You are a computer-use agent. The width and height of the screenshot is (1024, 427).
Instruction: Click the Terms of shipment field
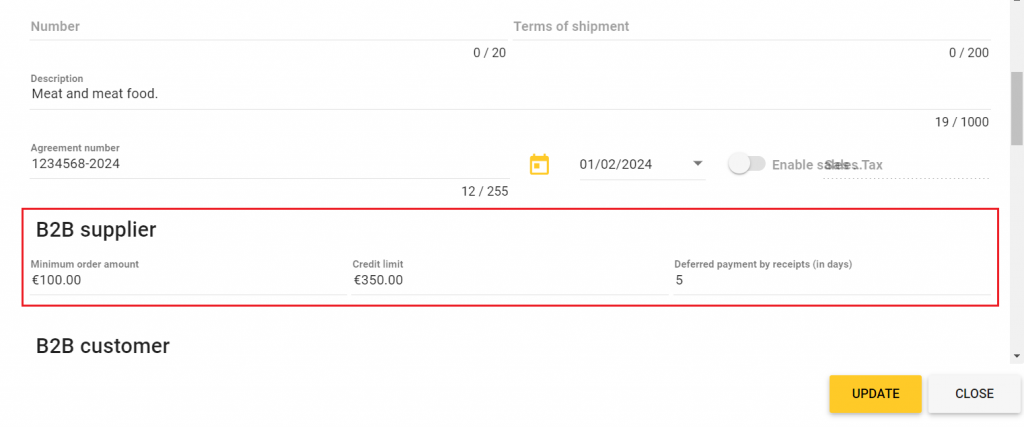pyautogui.click(x=750, y=27)
